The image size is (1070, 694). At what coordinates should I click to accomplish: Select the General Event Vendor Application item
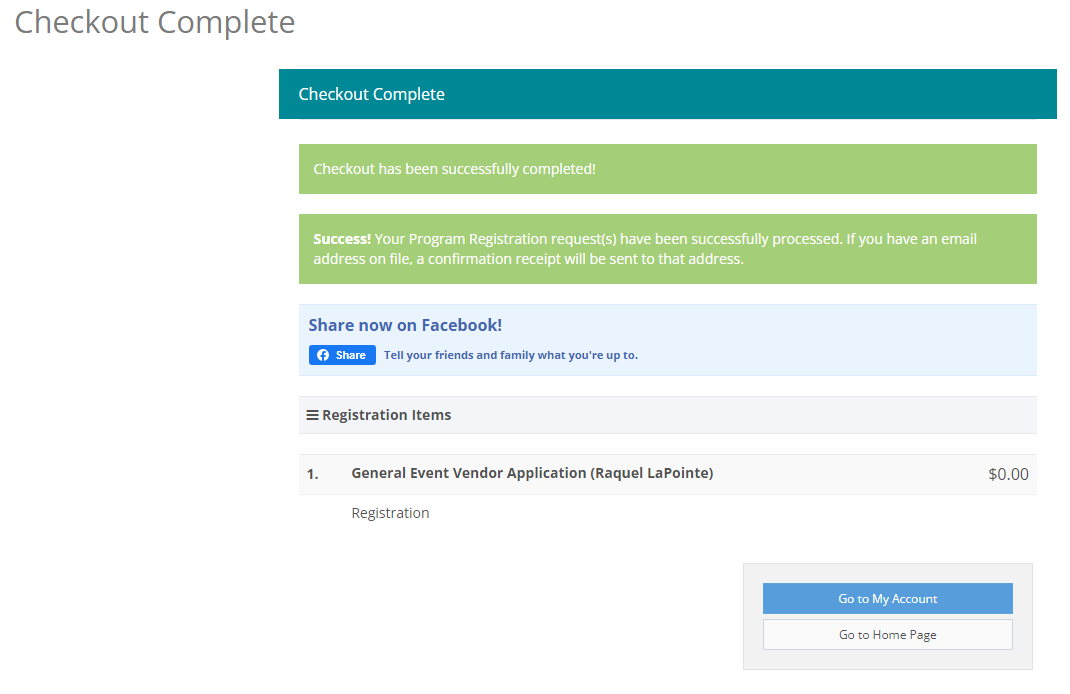[x=532, y=473]
